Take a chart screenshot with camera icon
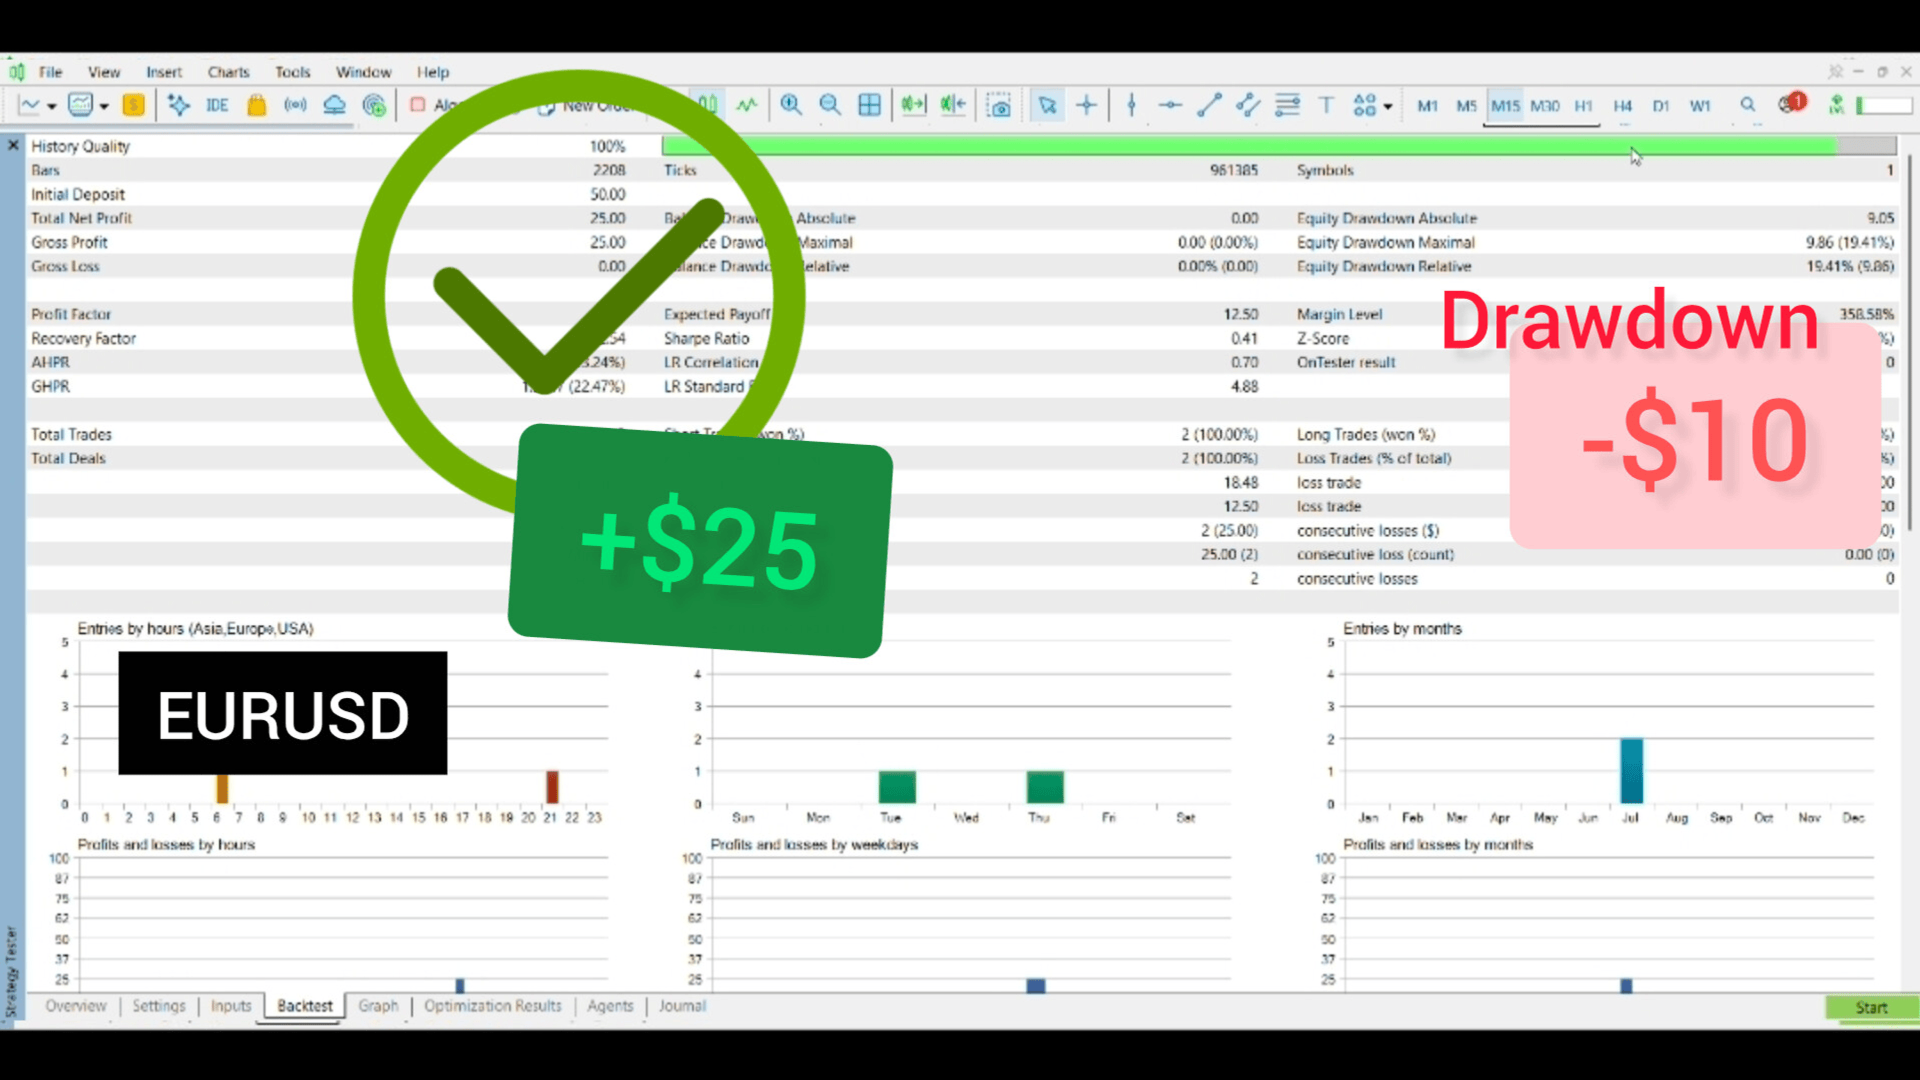Screen dimensions: 1920x1080 (x=998, y=105)
